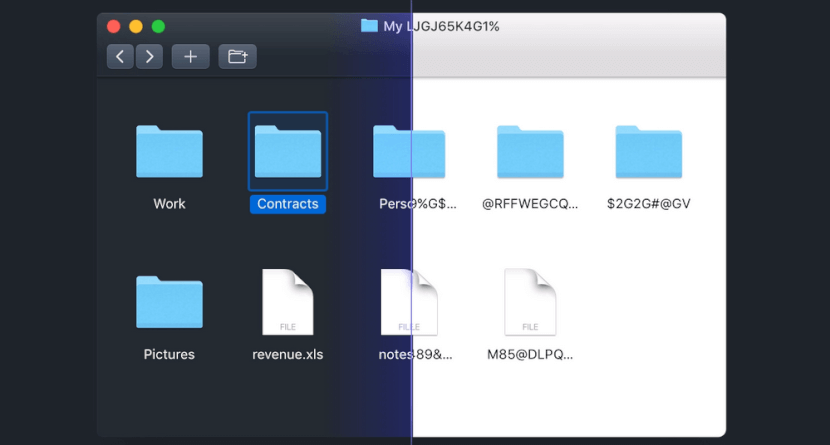Select the notes89& file icon
The height and width of the screenshot is (445, 830).
409,302
